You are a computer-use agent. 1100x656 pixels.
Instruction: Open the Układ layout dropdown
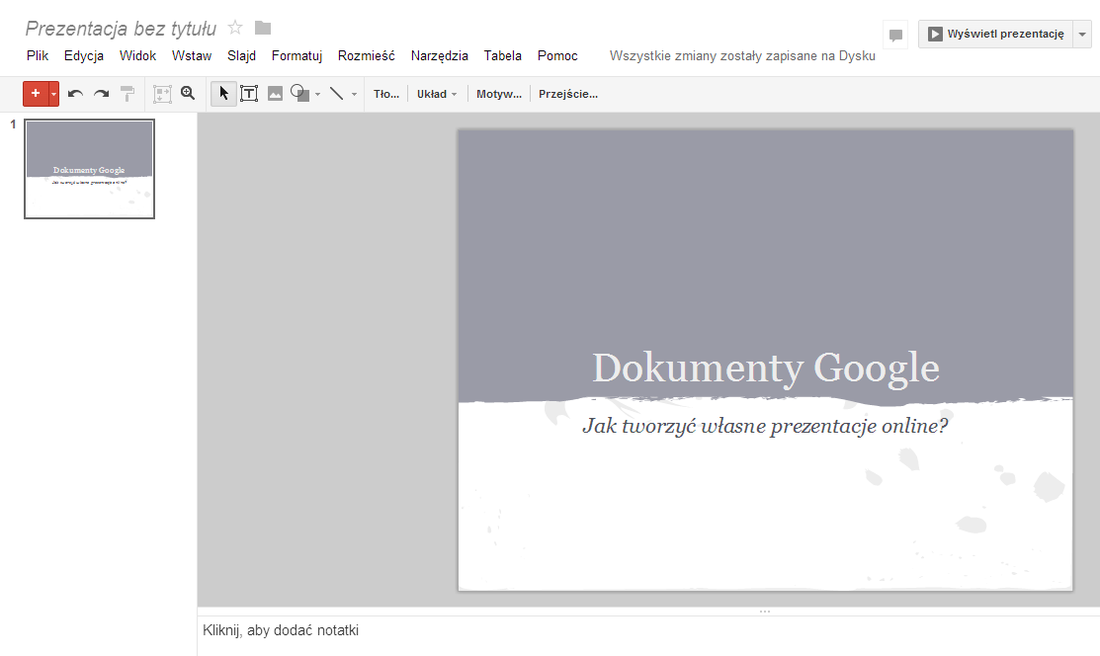[436, 94]
